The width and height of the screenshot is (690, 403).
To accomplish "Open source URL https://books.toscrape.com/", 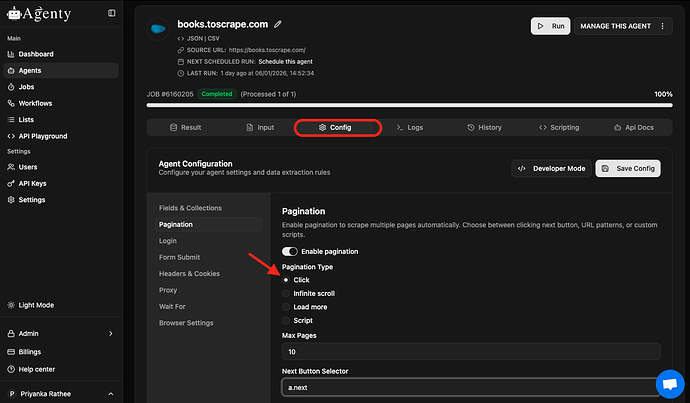I will (x=267, y=50).
